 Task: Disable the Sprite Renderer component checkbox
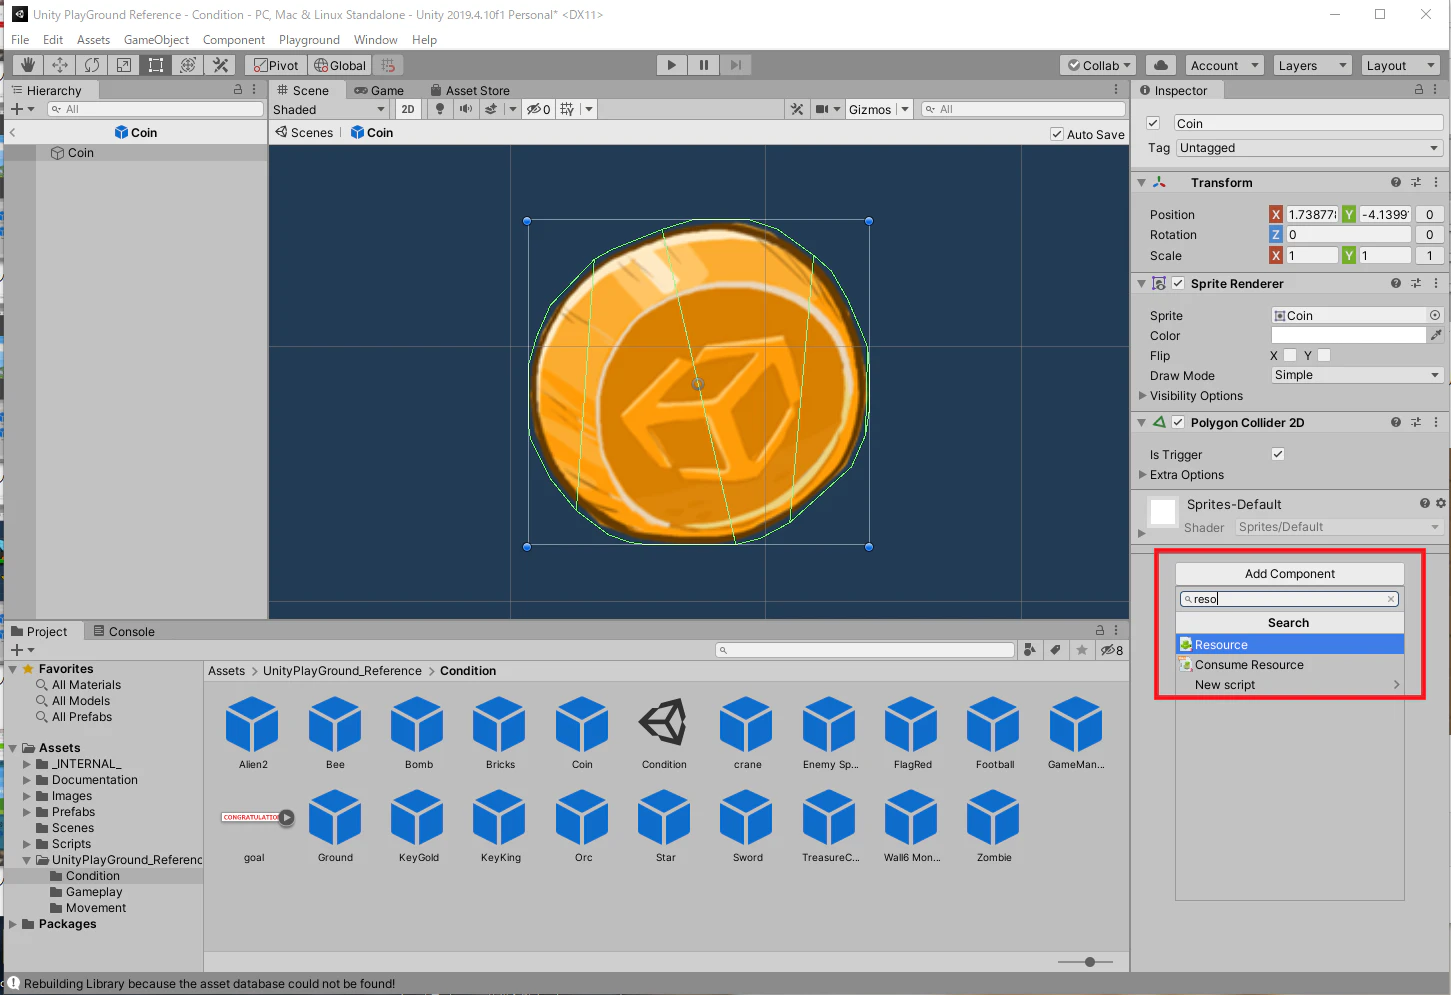coord(1178,283)
